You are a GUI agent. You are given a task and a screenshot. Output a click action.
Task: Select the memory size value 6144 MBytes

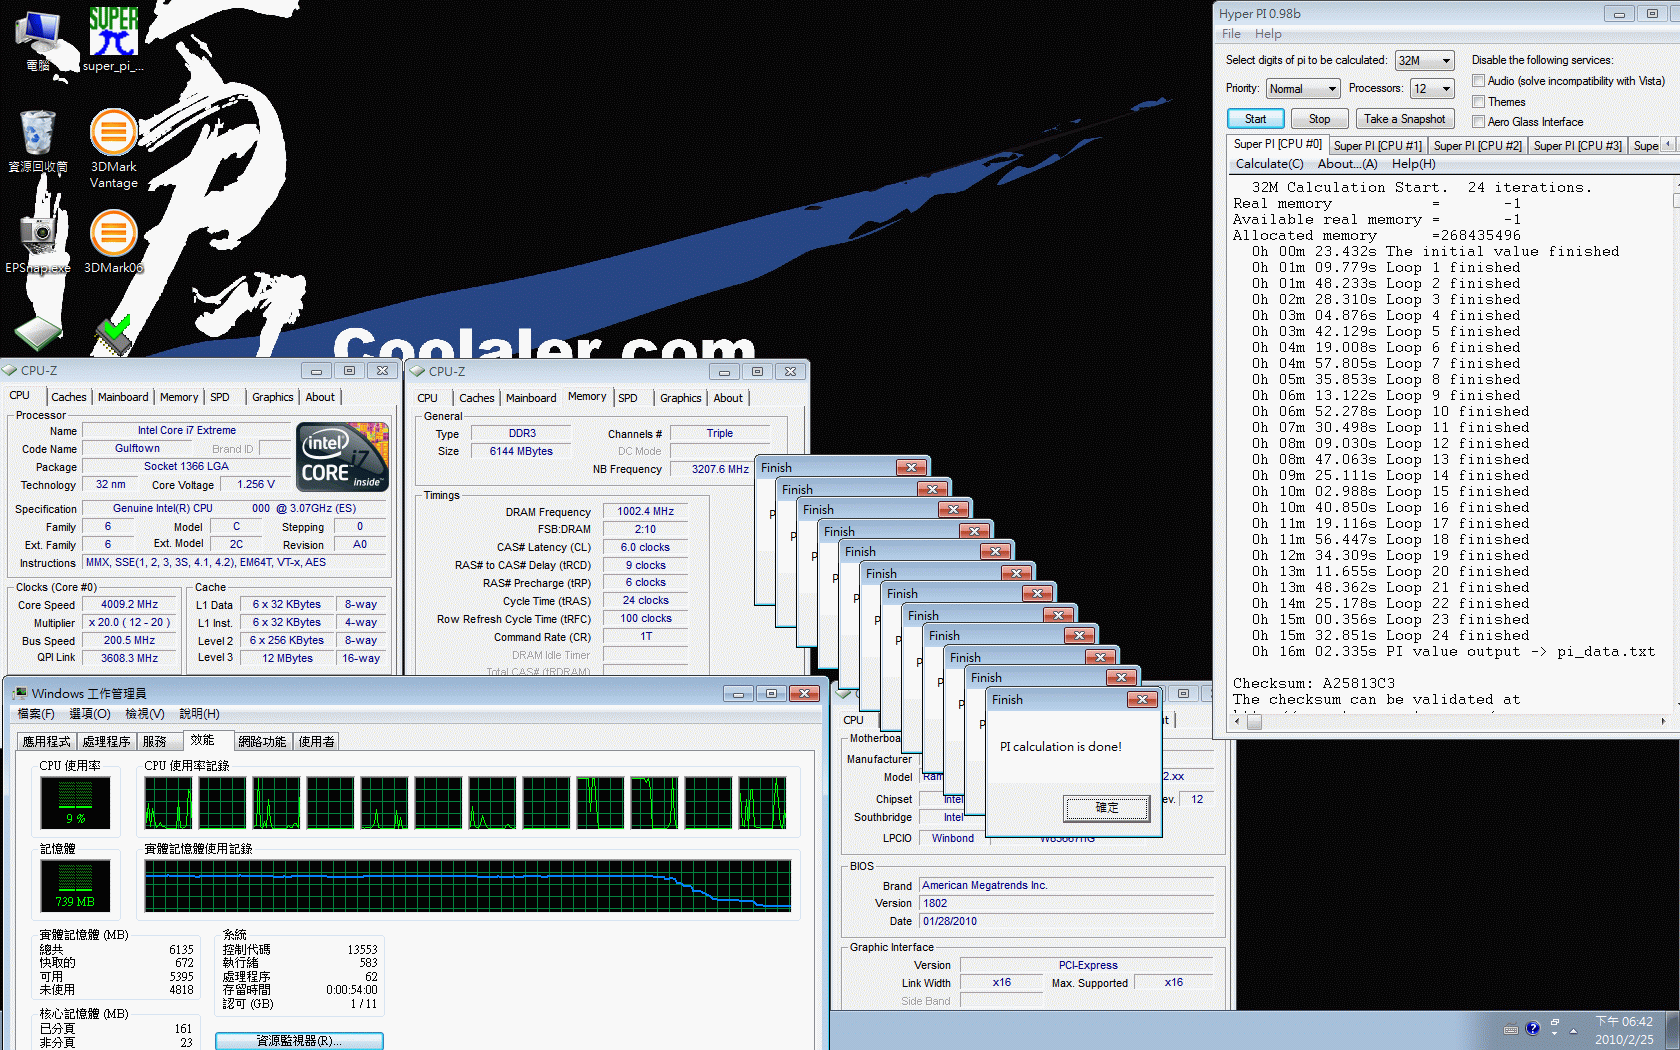(521, 451)
